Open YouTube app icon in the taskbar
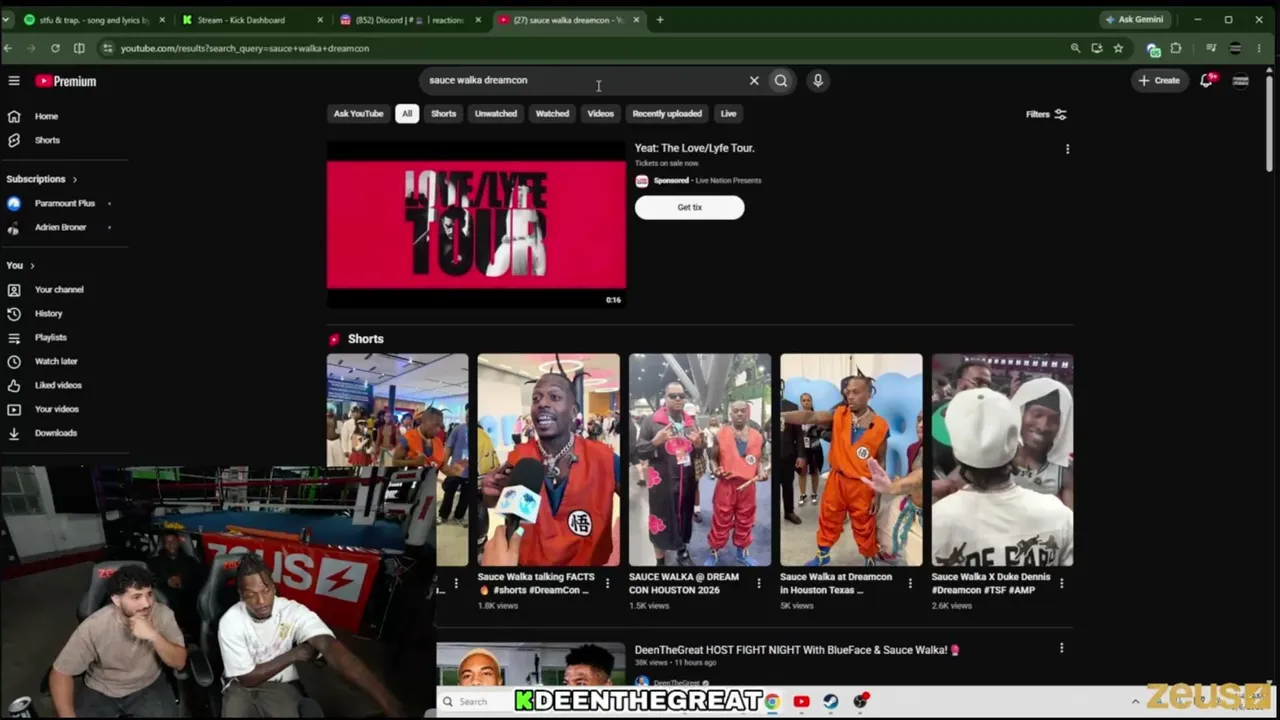The image size is (1280, 720). pyautogui.click(x=801, y=702)
